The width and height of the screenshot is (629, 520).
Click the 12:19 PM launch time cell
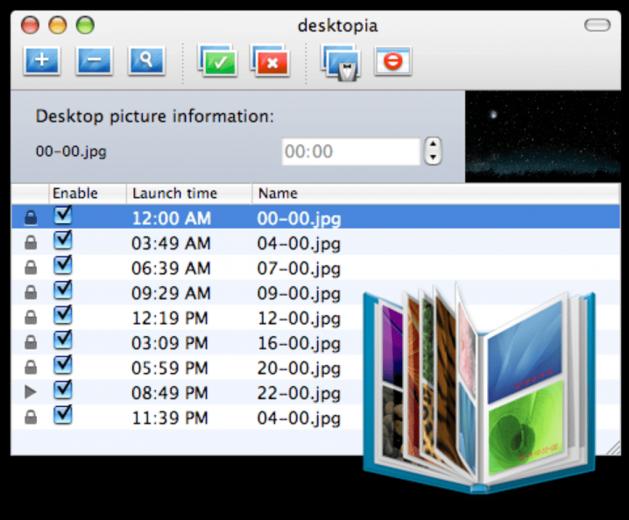170,318
